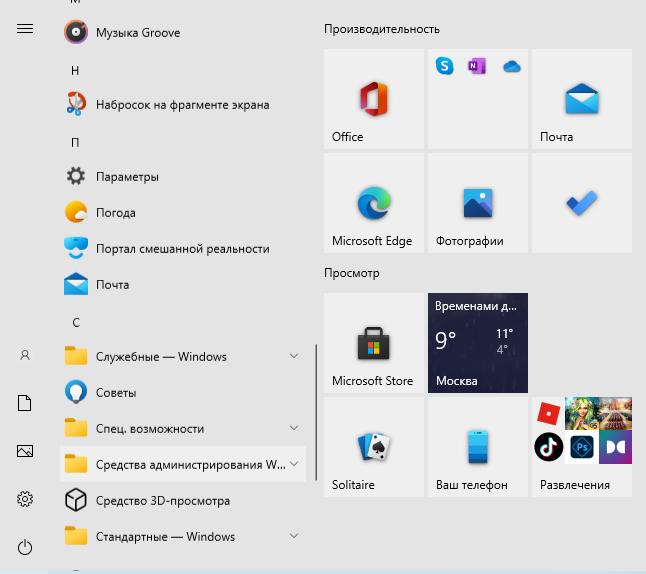Click the Москва weather live tile
Image resolution: width=646 pixels, height=574 pixels.
(x=477, y=343)
